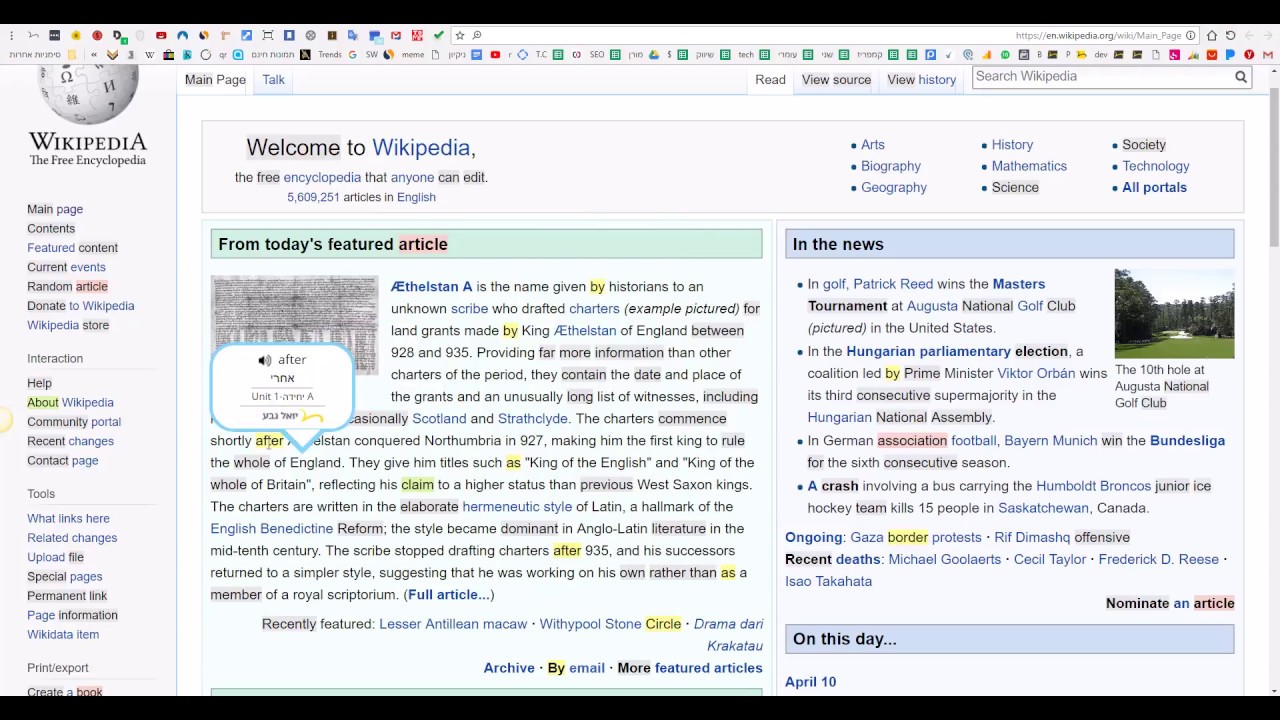
Task: Click the Wikipedia search magnifier icon
Action: tap(1241, 77)
